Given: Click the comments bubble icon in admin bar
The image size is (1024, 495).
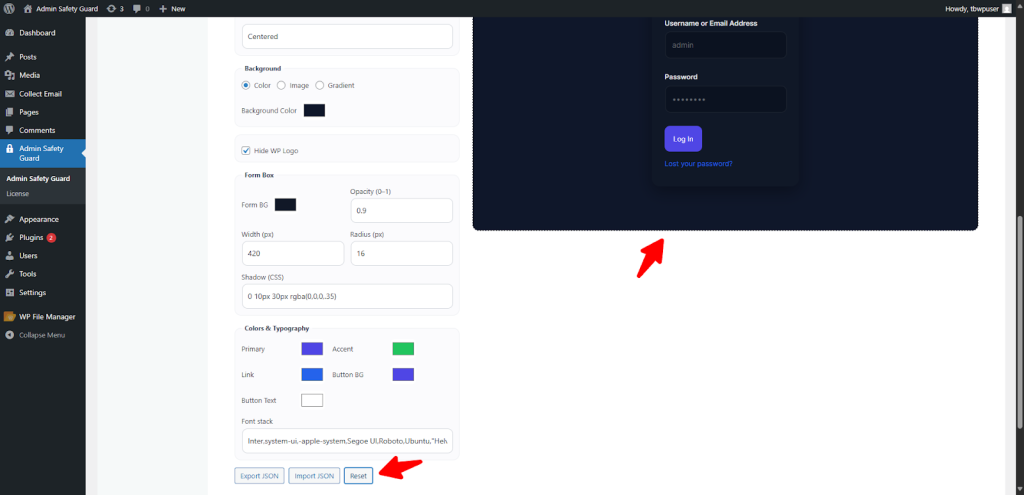Looking at the screenshot, I should tap(139, 8).
